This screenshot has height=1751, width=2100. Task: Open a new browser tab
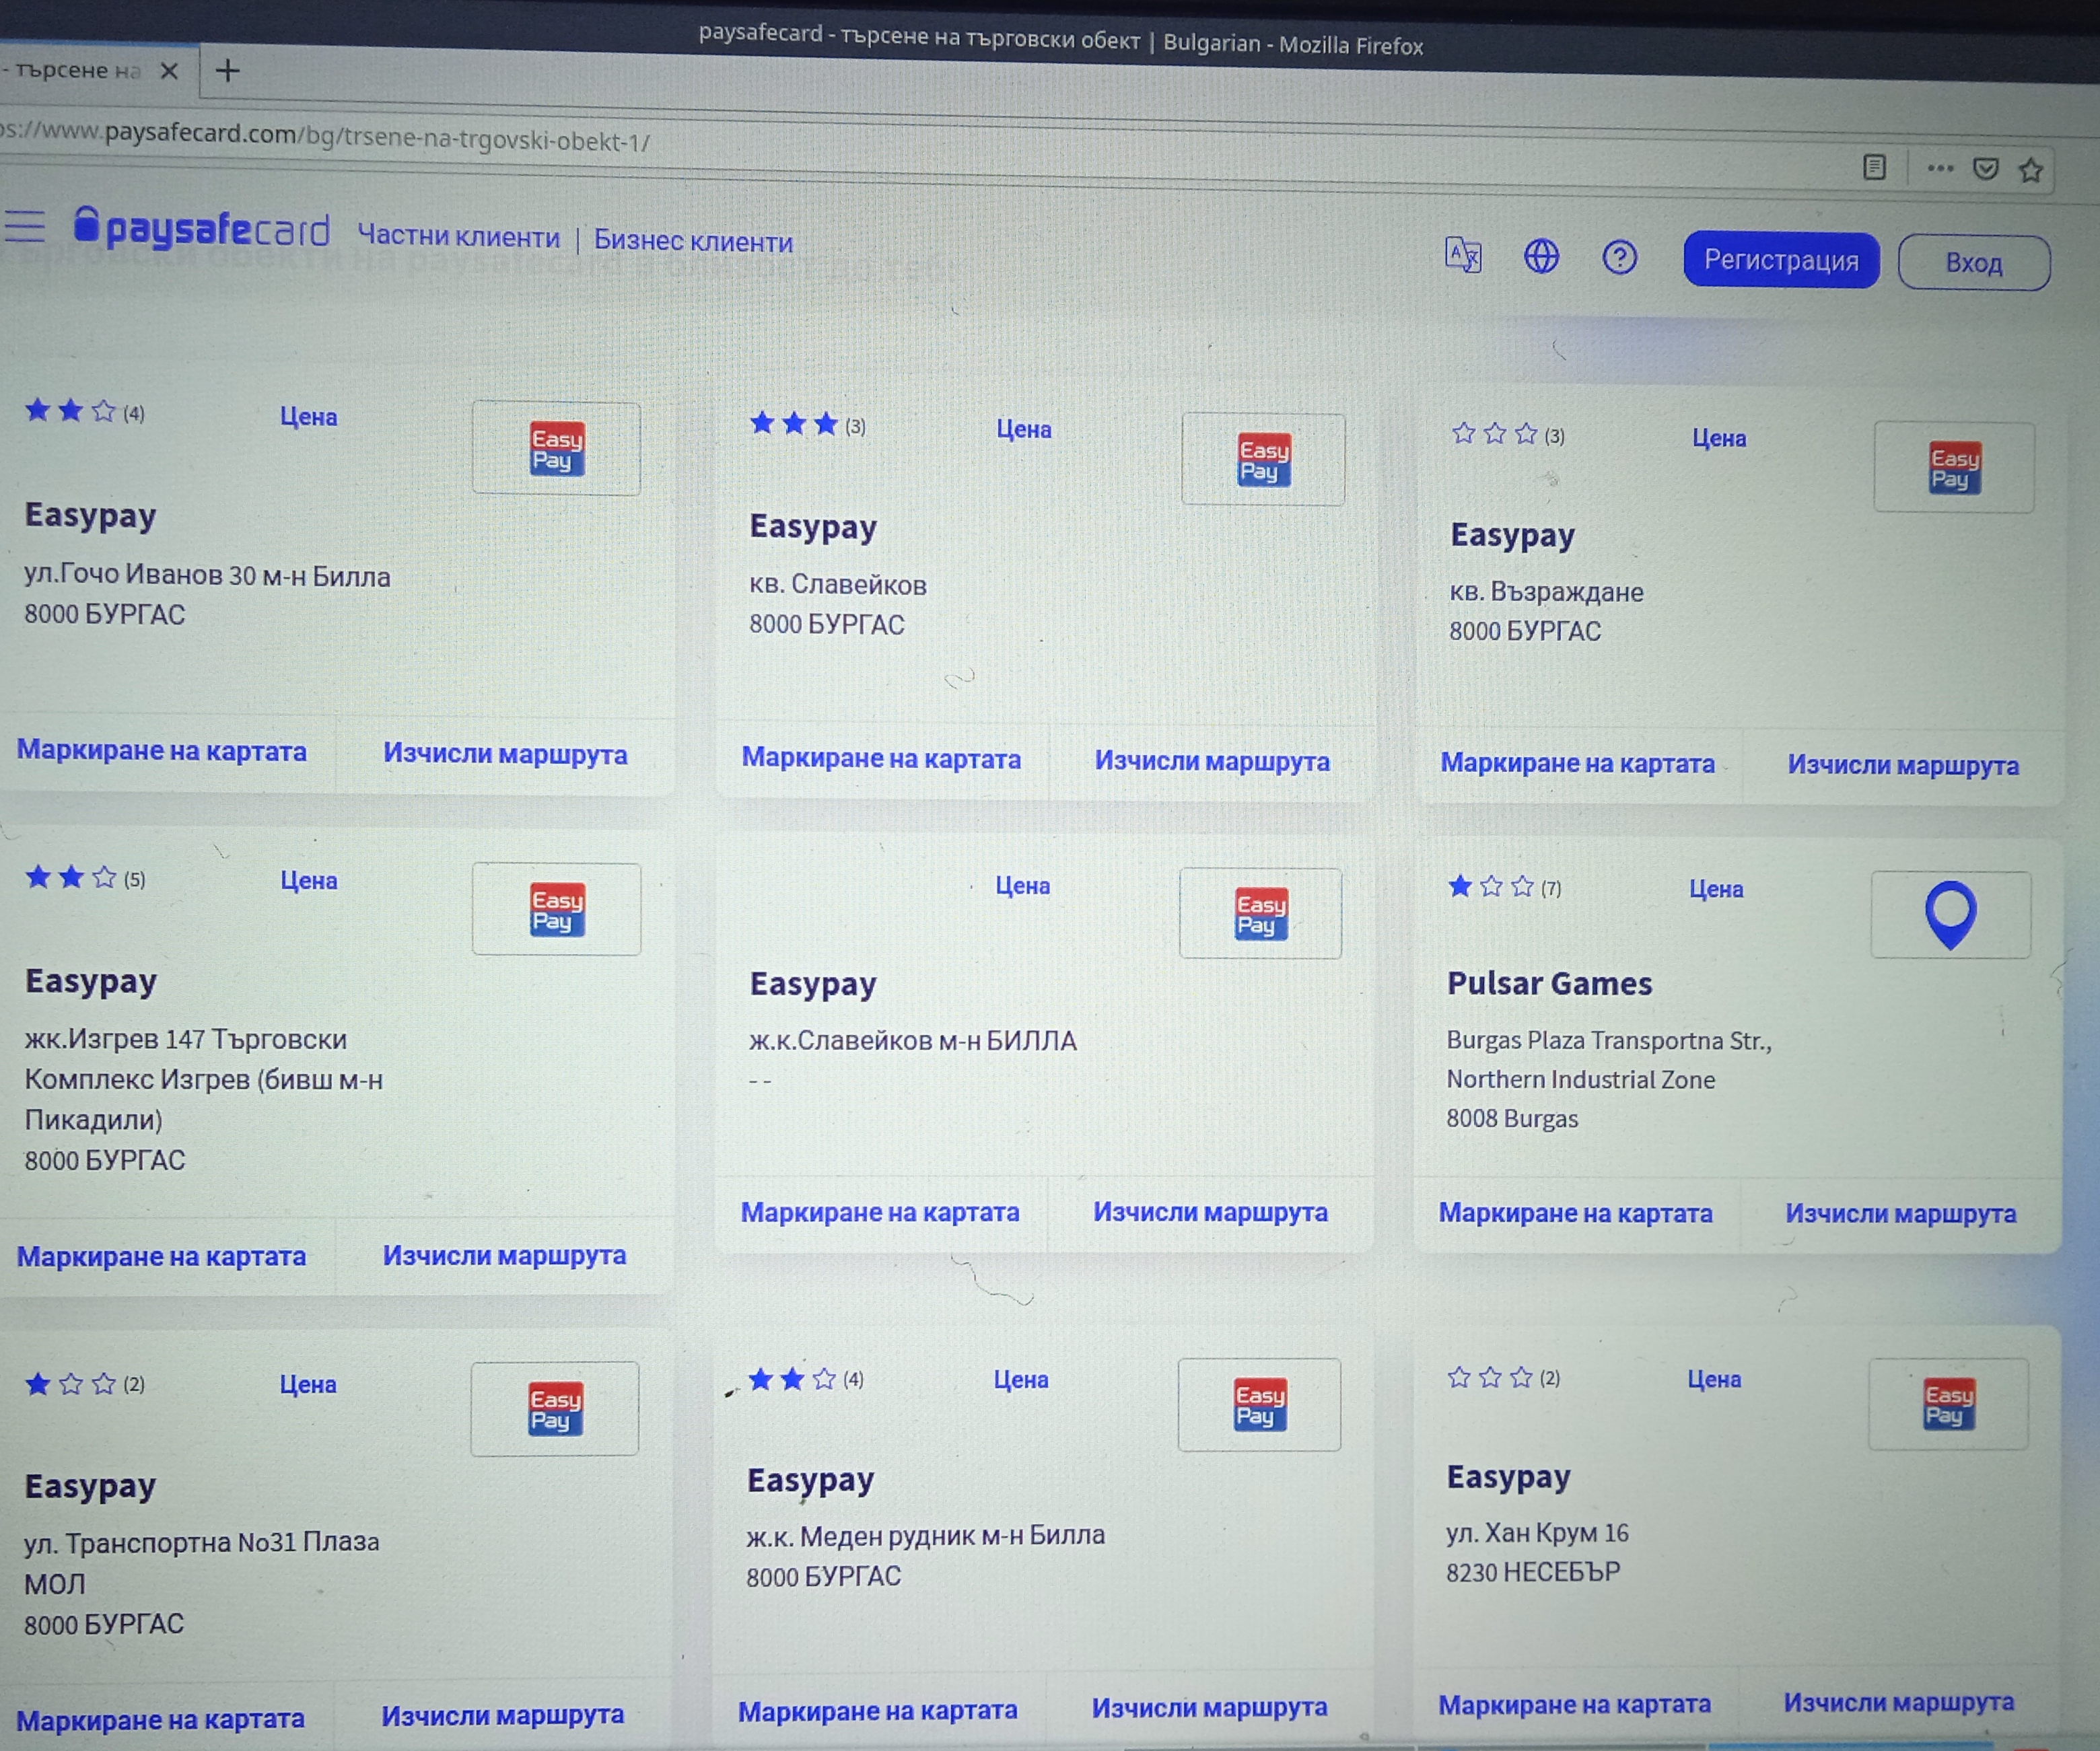(x=228, y=71)
